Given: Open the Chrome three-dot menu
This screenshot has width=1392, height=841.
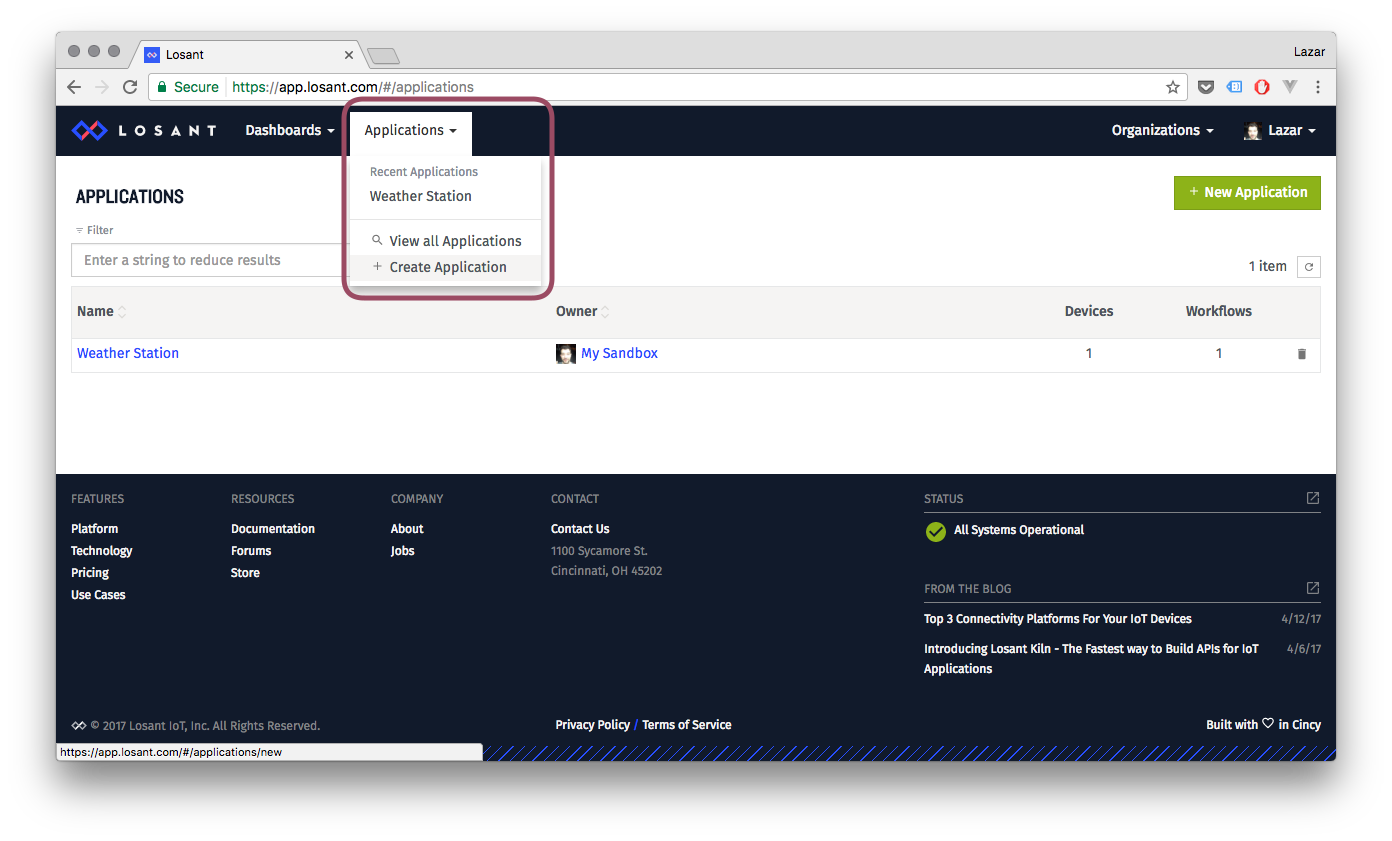Looking at the screenshot, I should (1318, 87).
